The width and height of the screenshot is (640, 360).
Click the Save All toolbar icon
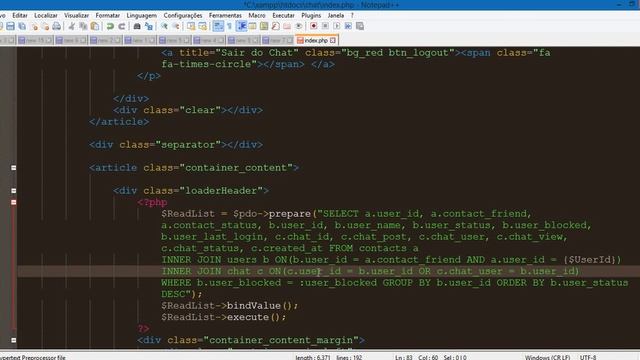point(22,26)
